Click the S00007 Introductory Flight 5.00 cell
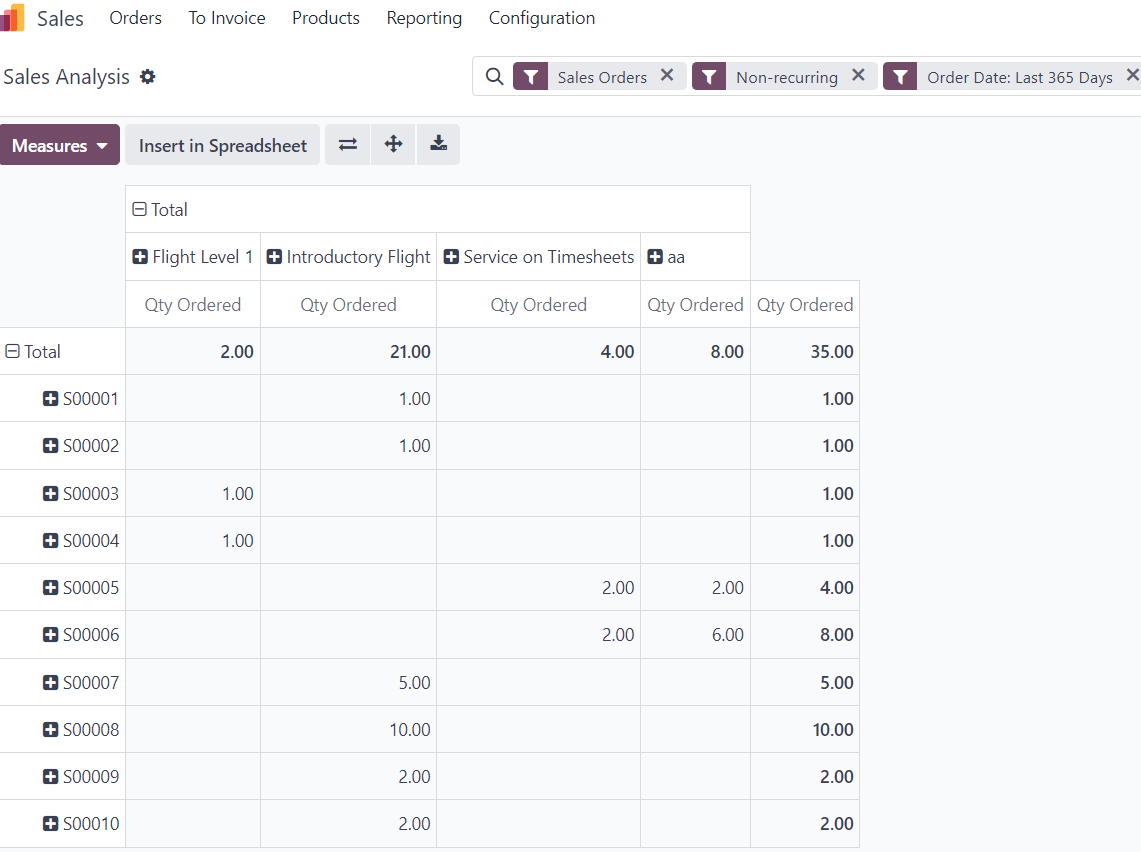 (x=349, y=682)
